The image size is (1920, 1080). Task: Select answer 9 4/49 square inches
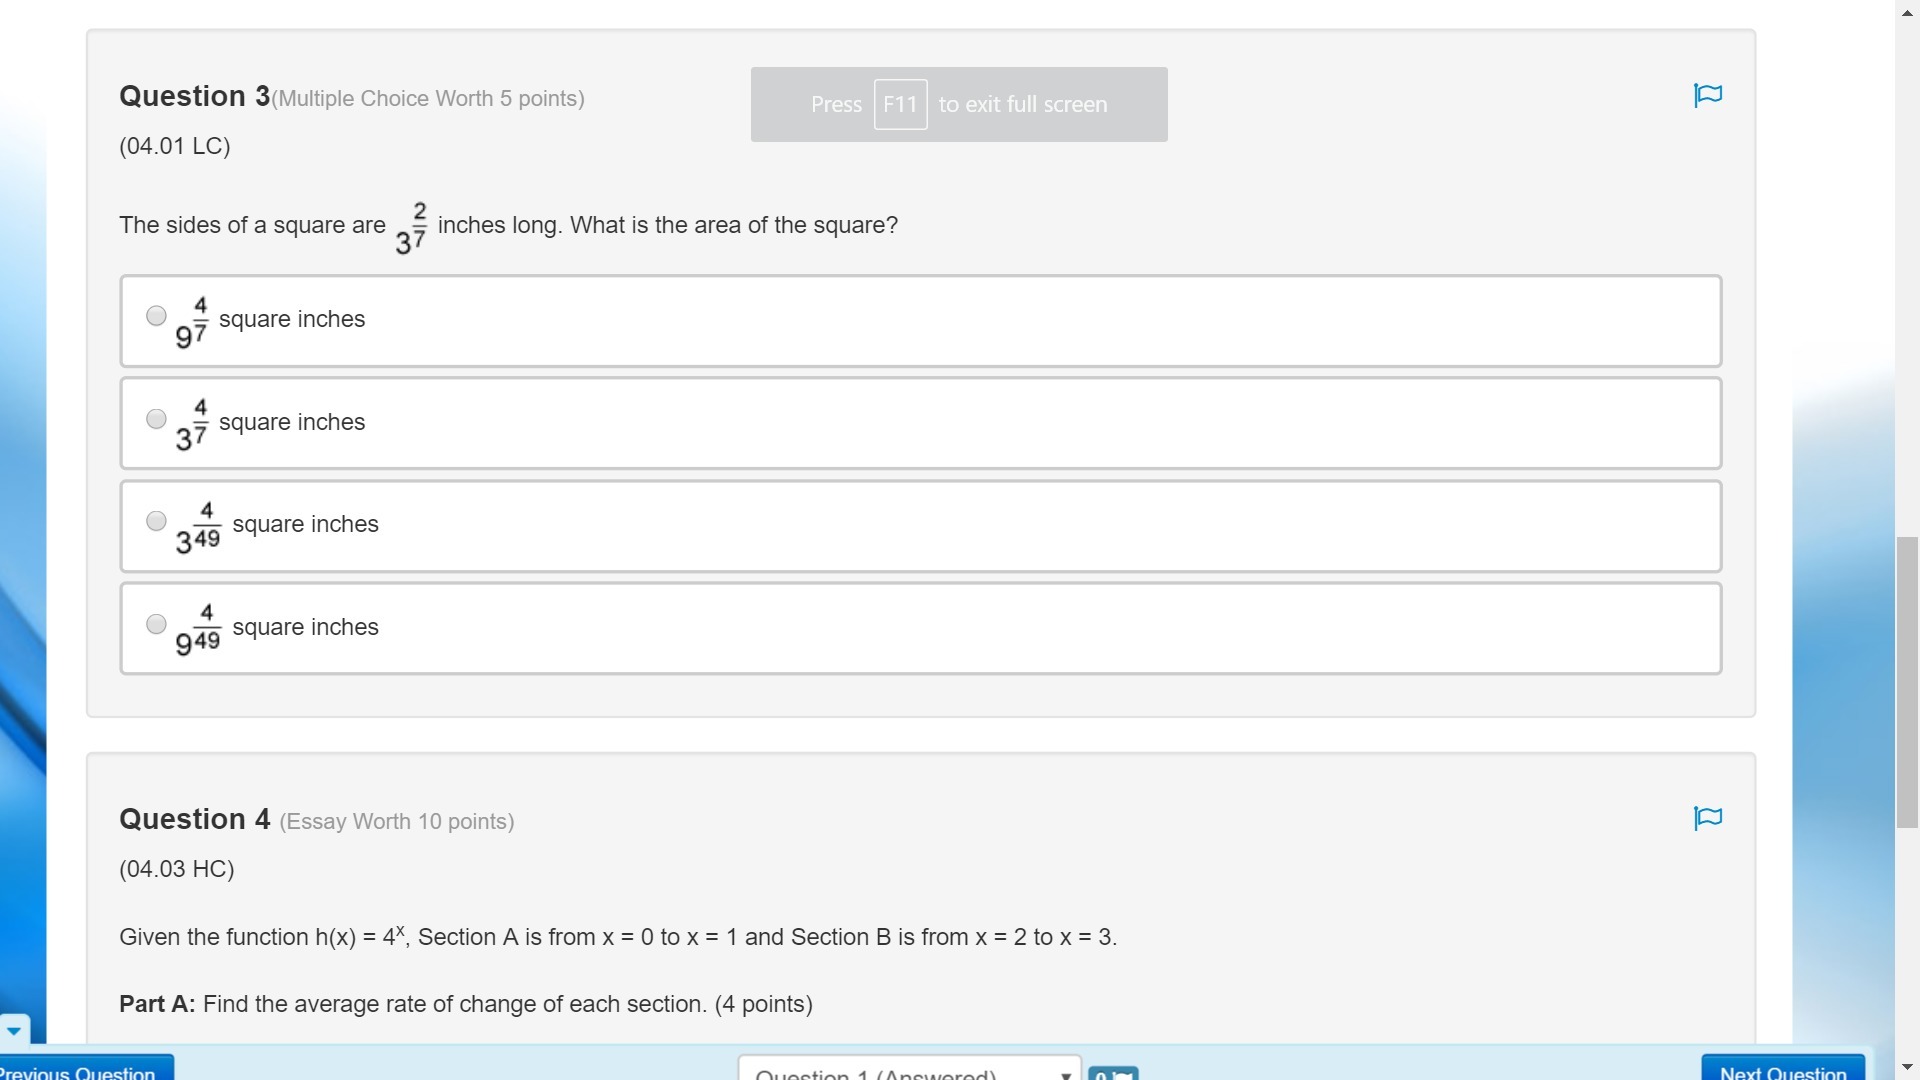(156, 624)
